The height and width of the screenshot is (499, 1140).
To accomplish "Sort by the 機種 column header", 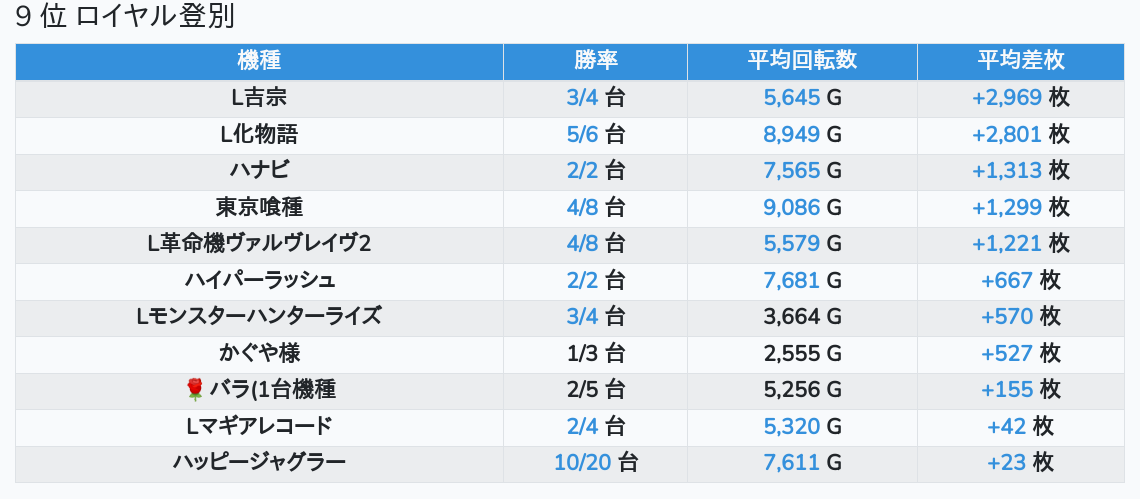I will point(259,61).
